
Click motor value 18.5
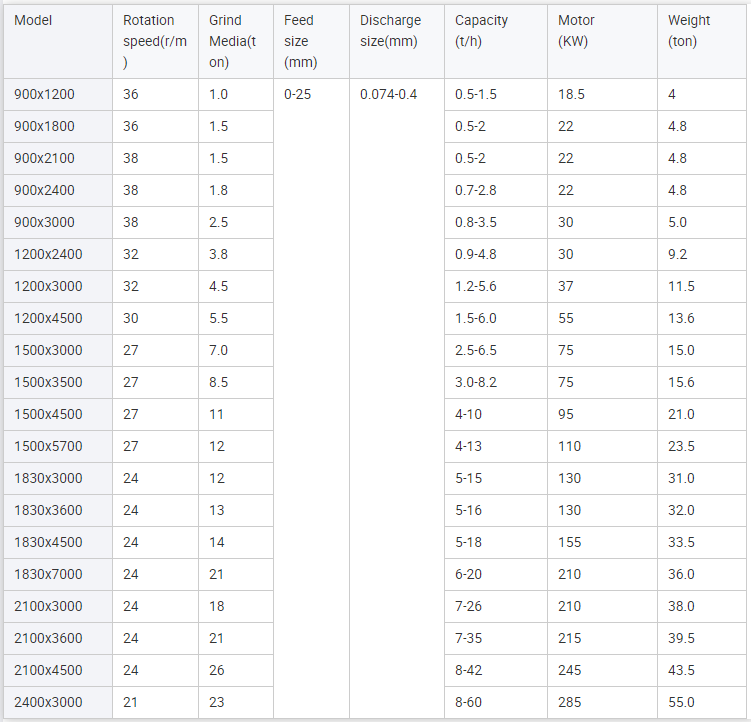coord(571,94)
